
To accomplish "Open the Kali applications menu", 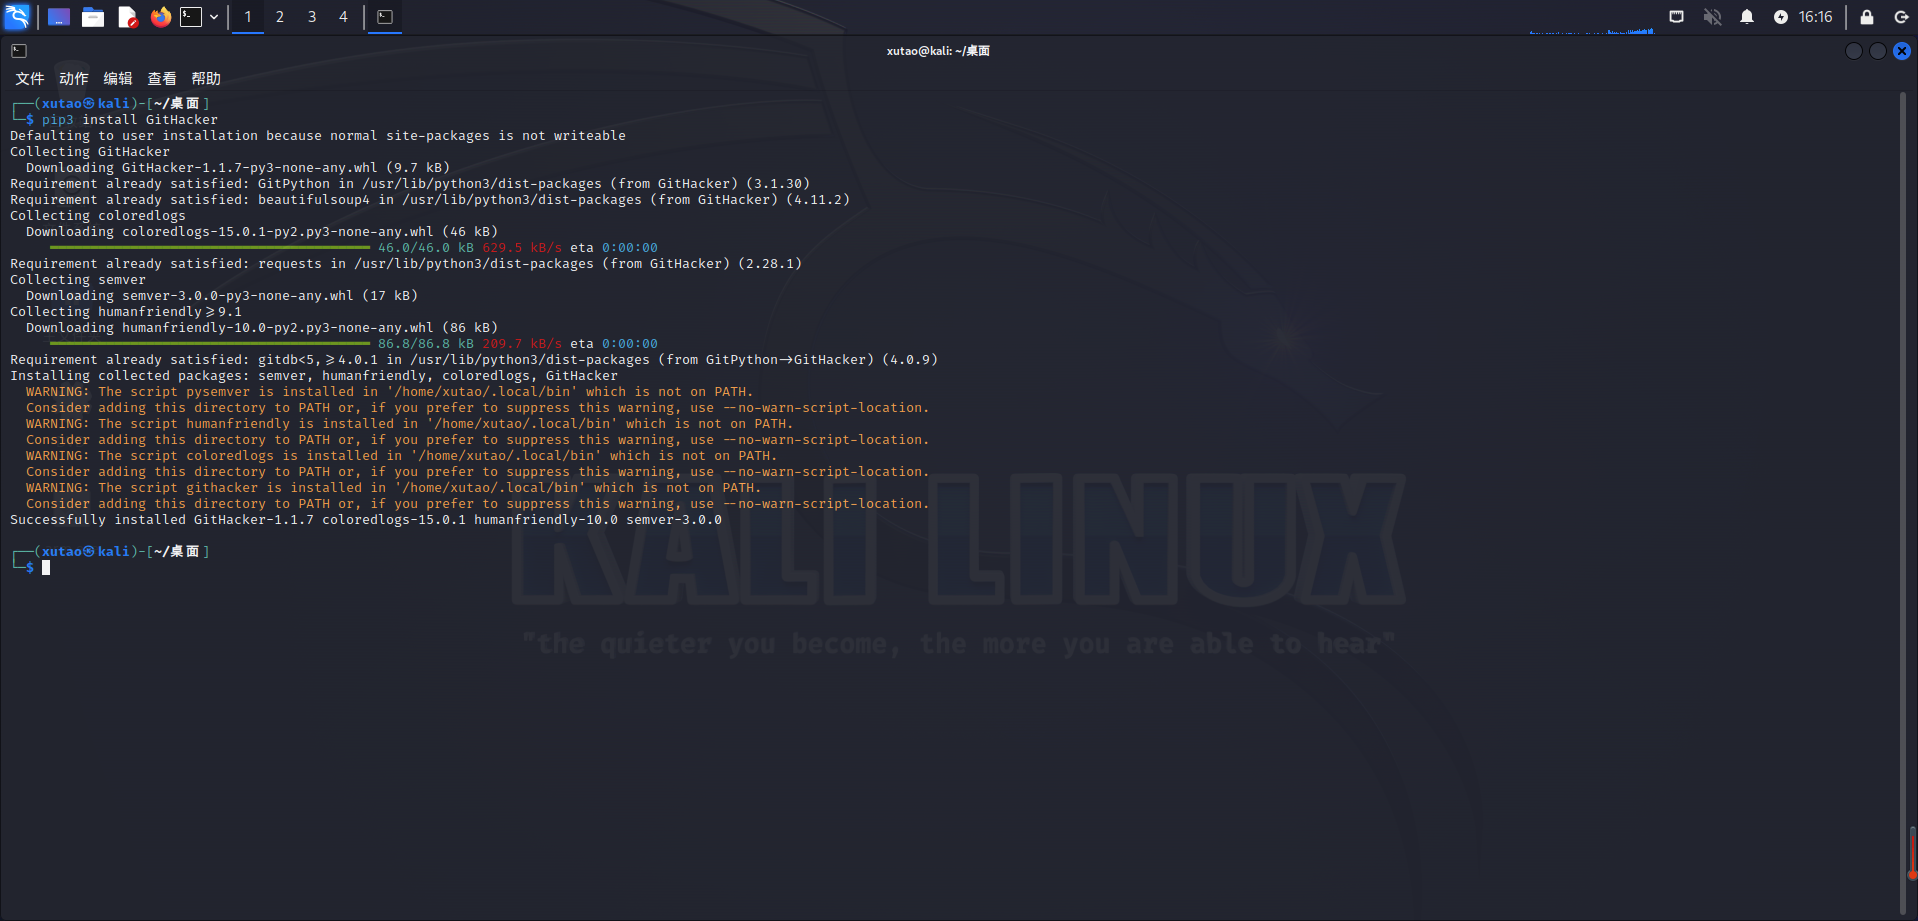I will pos(17,16).
